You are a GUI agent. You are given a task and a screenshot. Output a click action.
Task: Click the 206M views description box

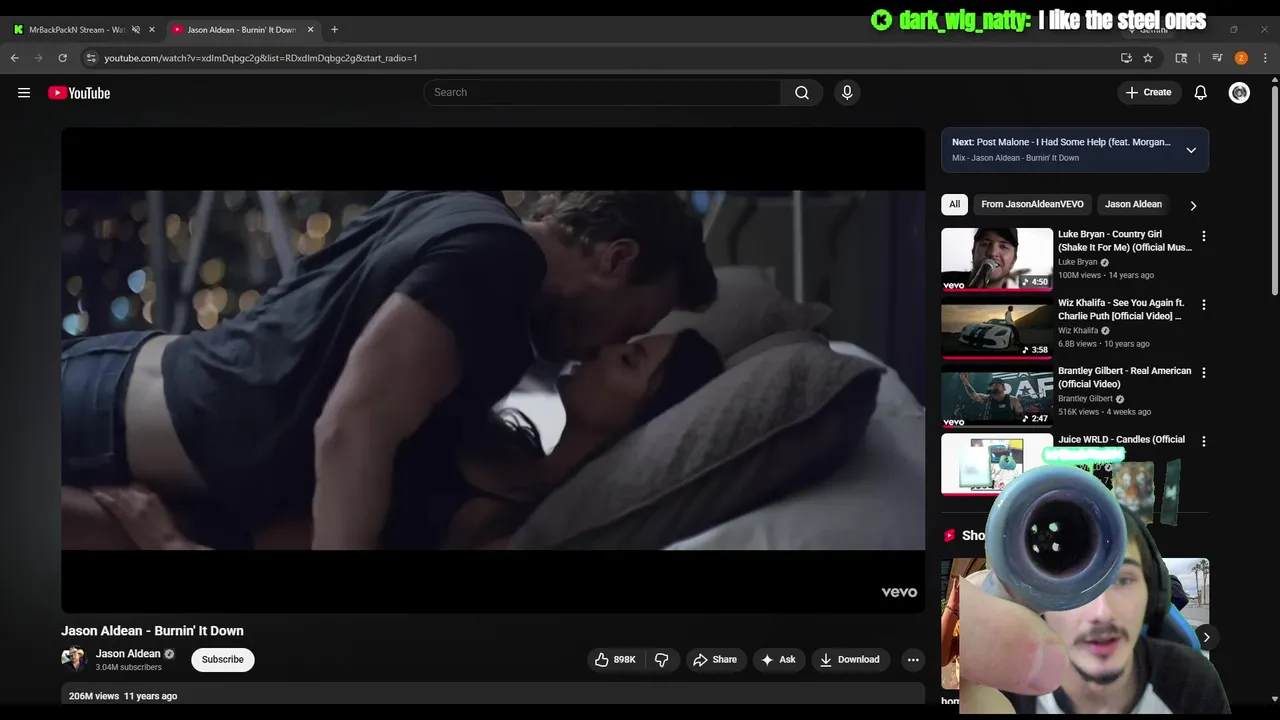pos(493,695)
